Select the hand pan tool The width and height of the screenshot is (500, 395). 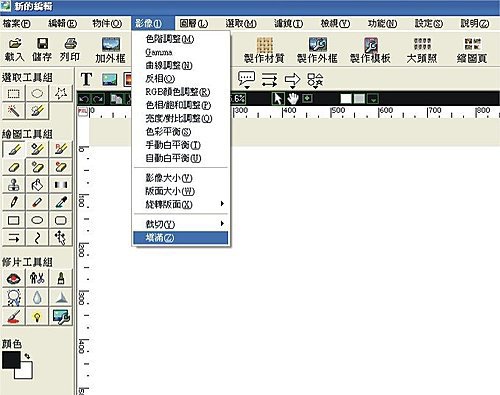coord(293,98)
